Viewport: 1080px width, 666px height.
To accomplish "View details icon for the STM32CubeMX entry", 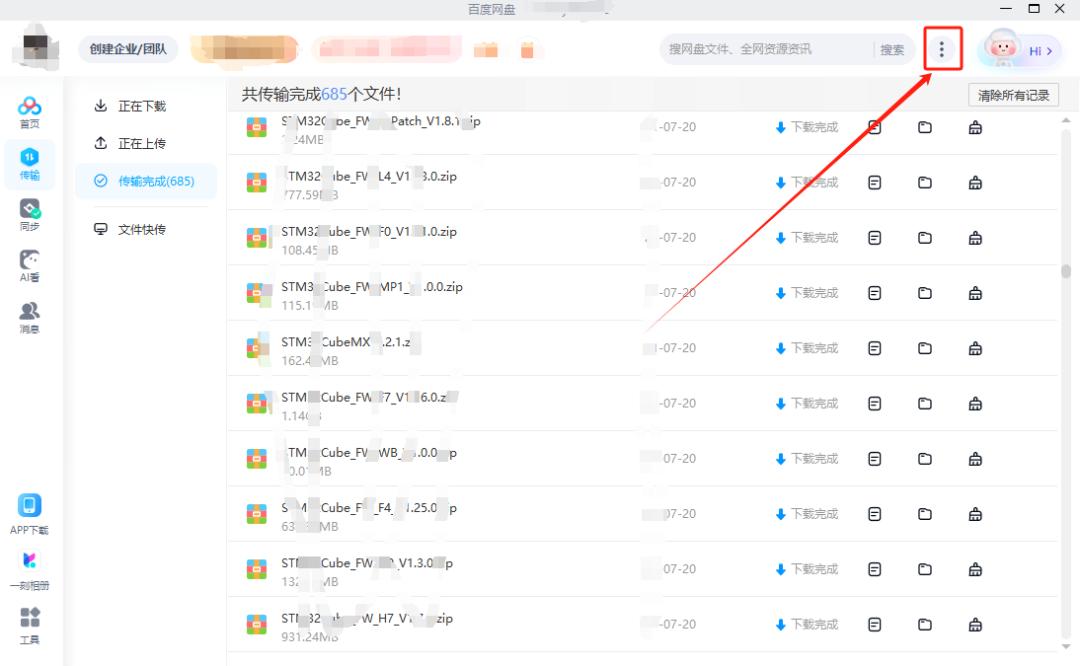I will 874,348.
